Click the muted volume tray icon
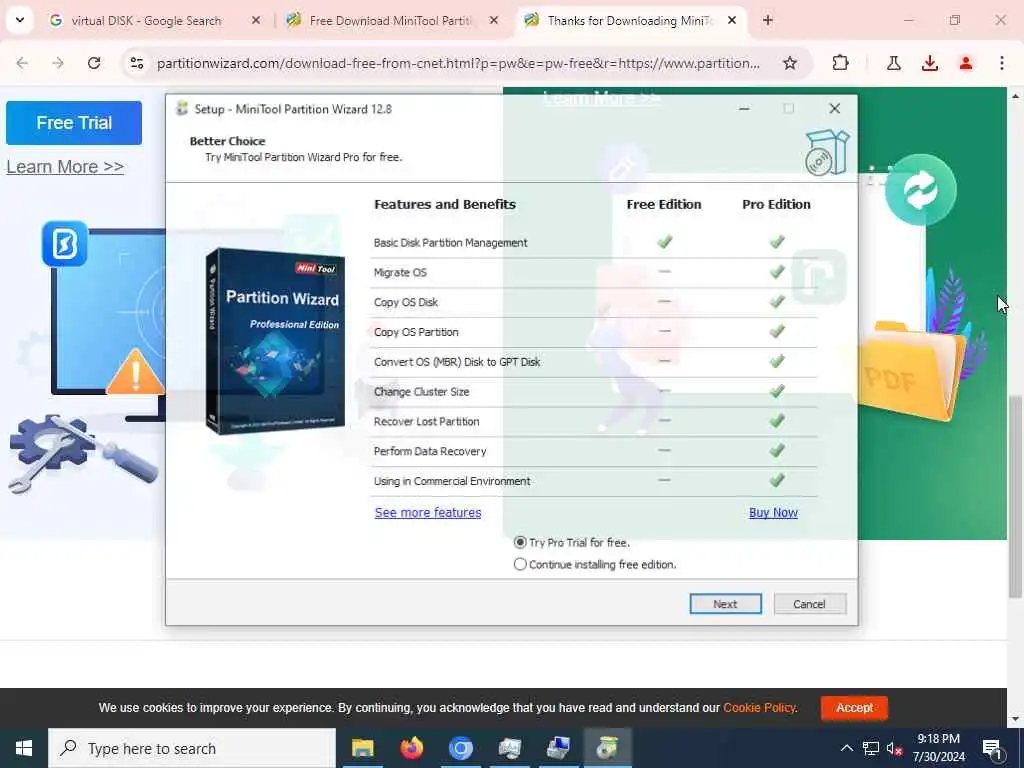This screenshot has height=768, width=1024. tap(894, 748)
